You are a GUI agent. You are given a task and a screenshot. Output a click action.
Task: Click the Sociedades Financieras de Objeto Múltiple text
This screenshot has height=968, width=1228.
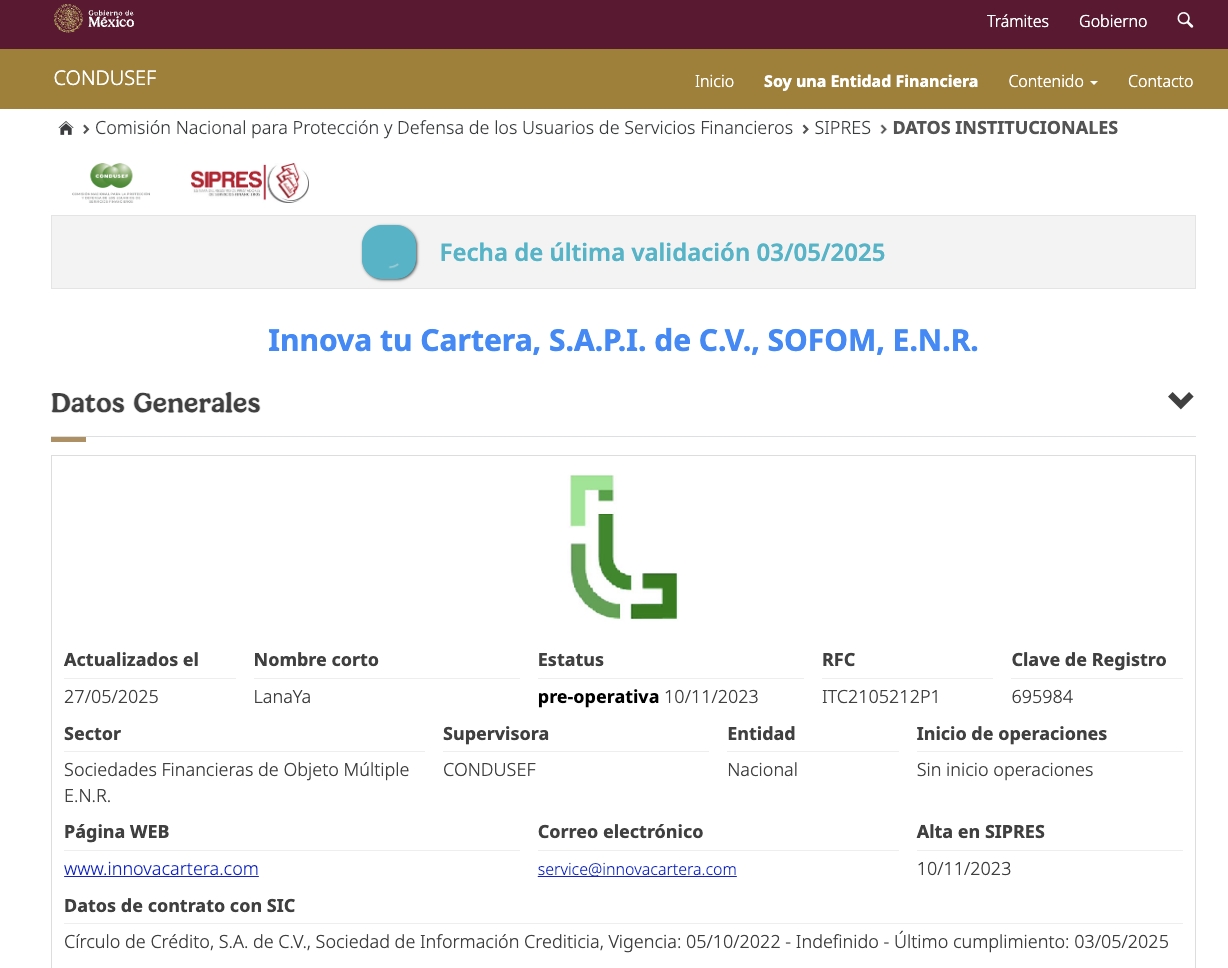click(237, 783)
